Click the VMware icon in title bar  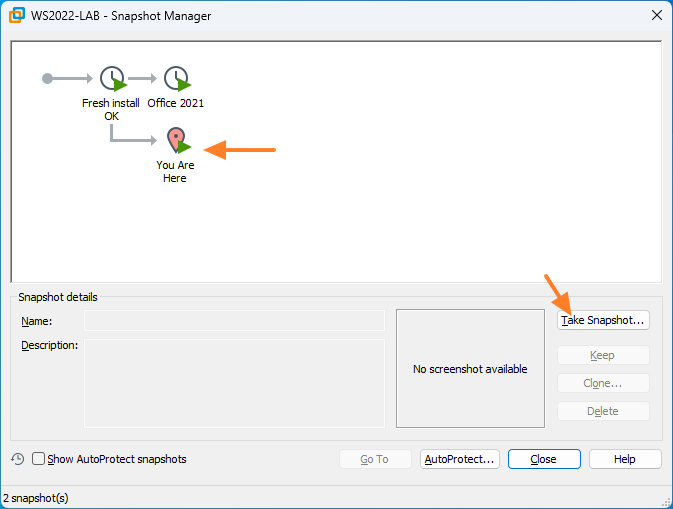tap(17, 15)
